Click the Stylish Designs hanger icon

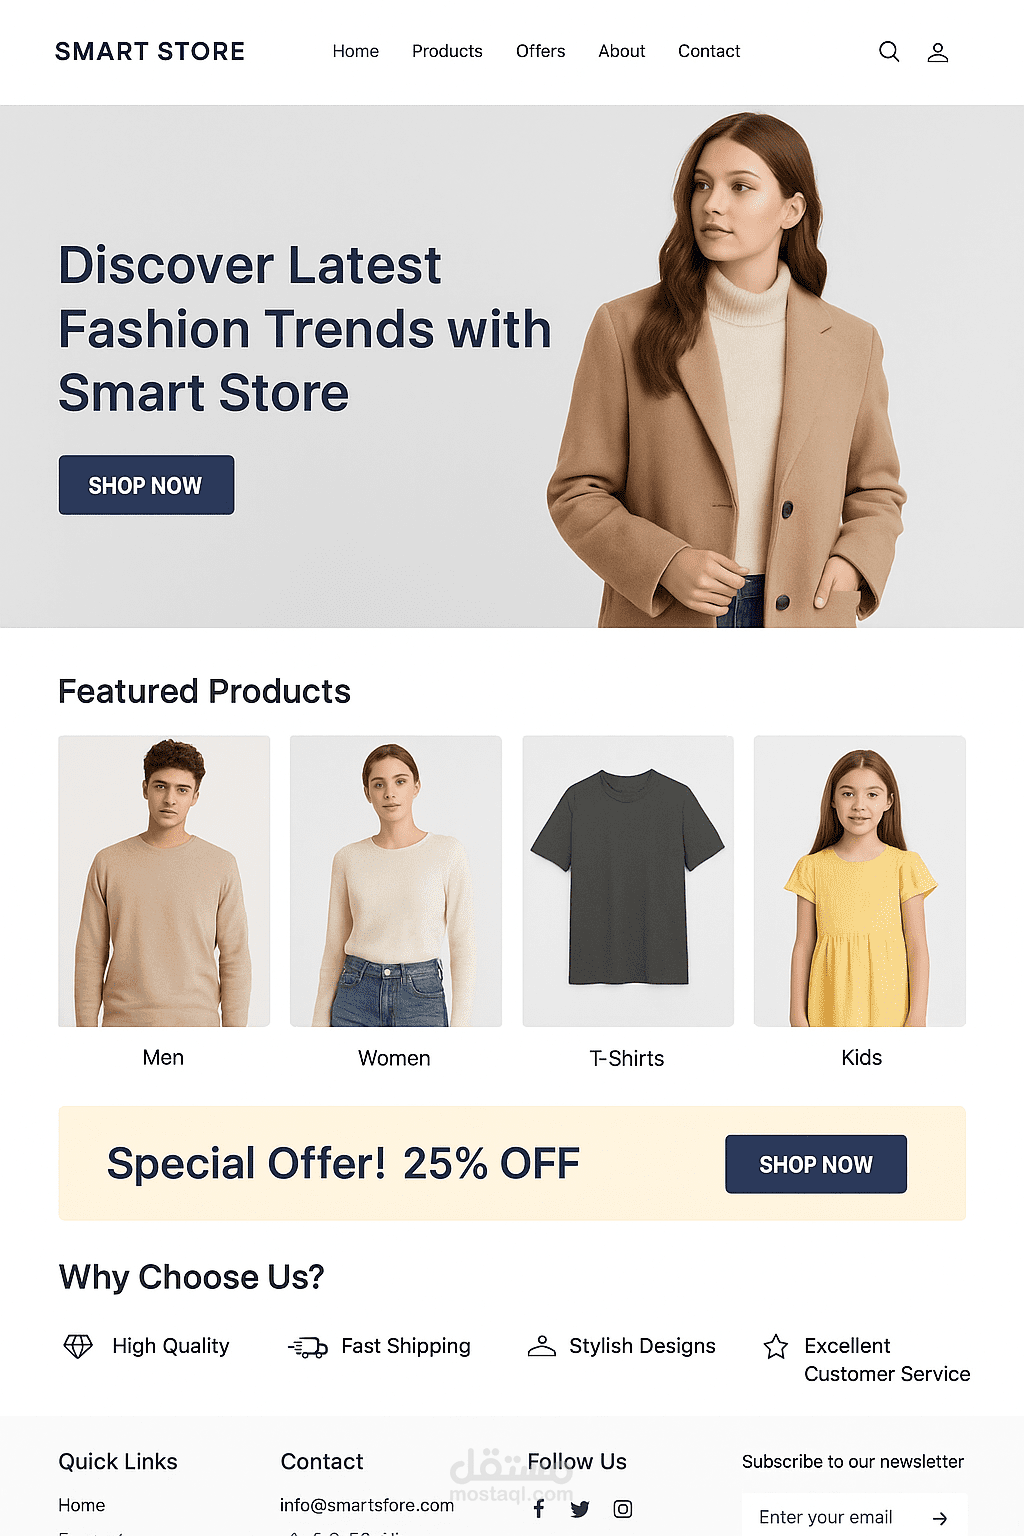(541, 1346)
